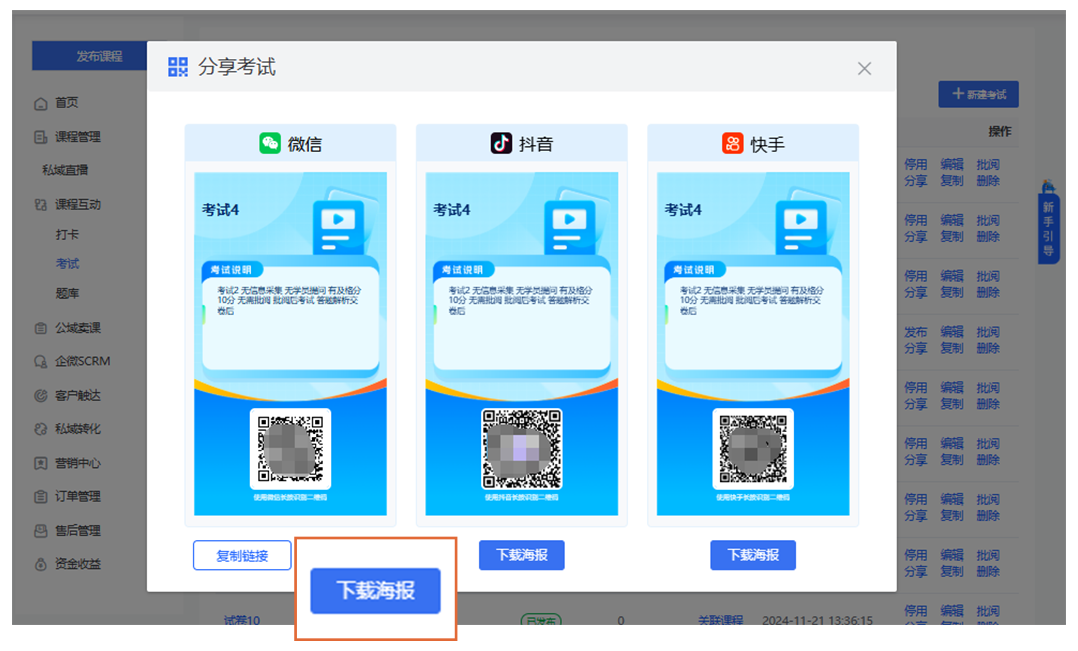
Task: Click the 快手 Kuaishou icon in the share header
Action: [733, 144]
